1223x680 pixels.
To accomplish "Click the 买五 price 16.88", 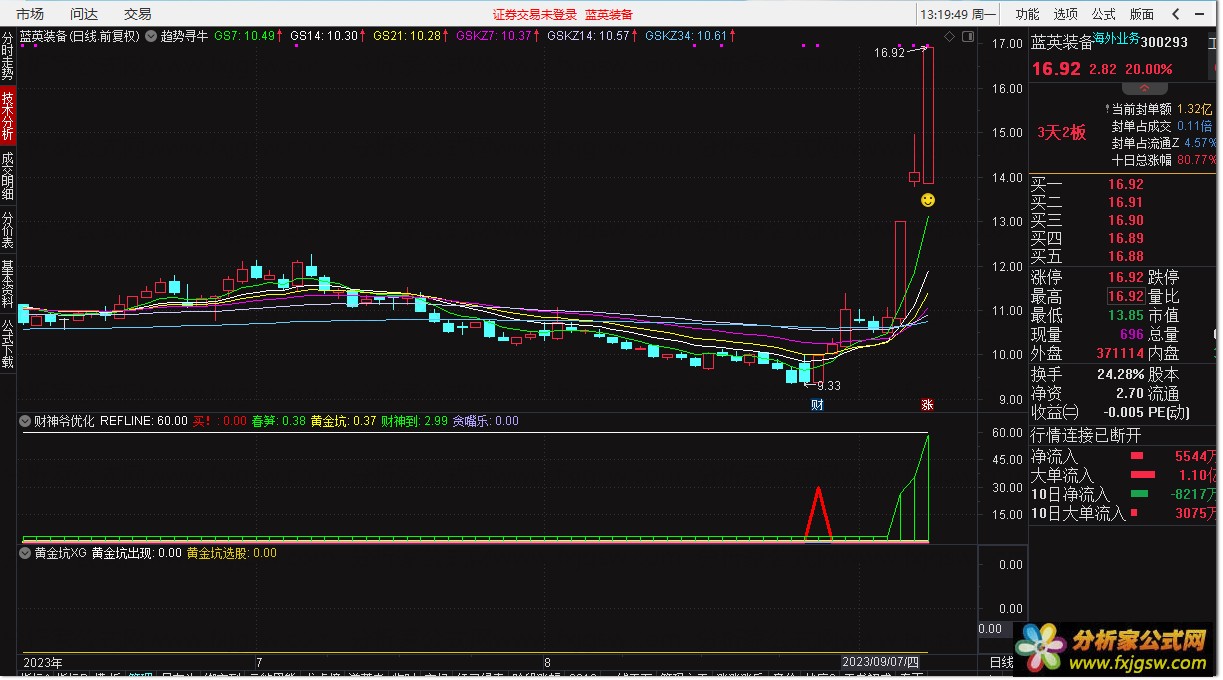I will [x=1125, y=256].
